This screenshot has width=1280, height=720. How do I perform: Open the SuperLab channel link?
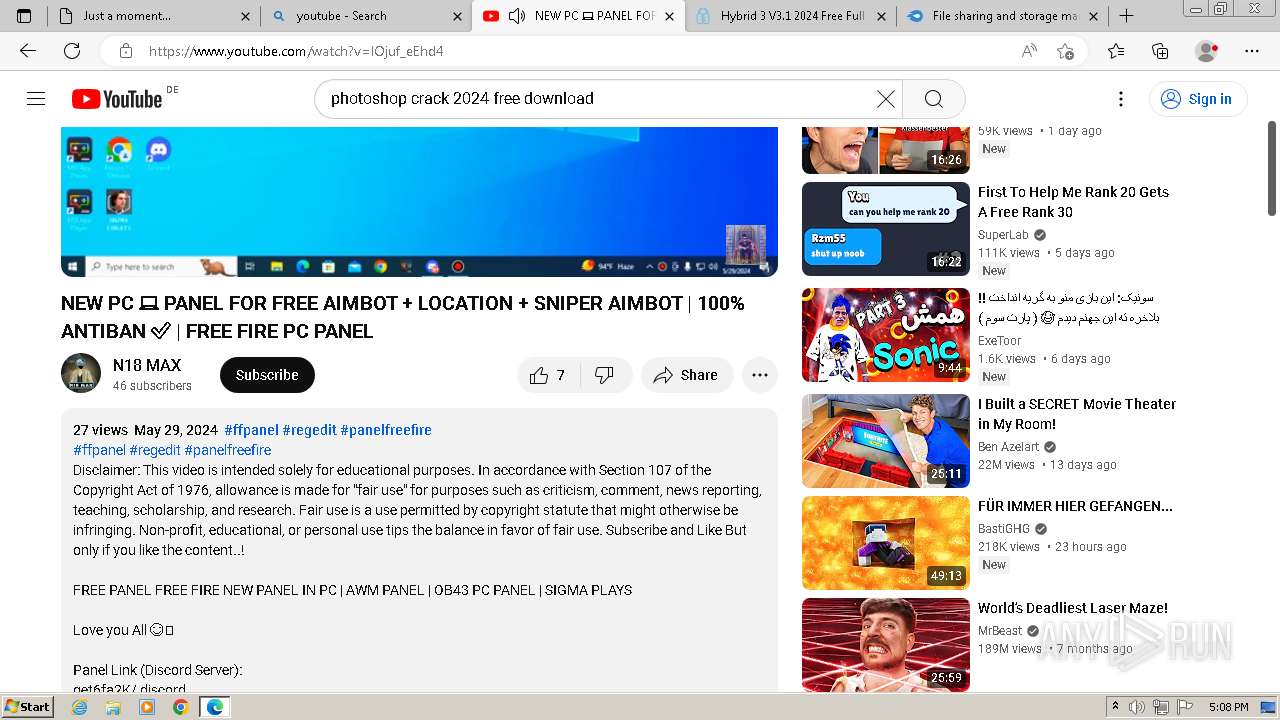tap(1003, 235)
